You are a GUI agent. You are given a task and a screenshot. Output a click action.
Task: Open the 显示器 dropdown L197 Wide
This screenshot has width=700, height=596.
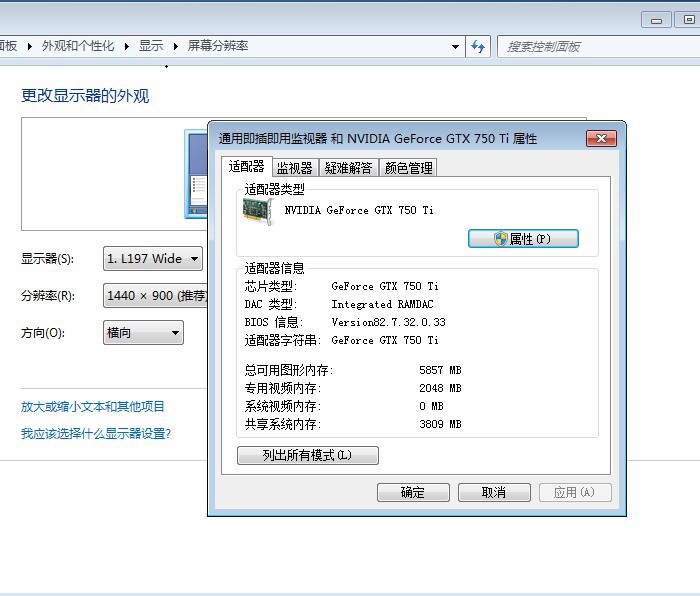click(x=153, y=258)
